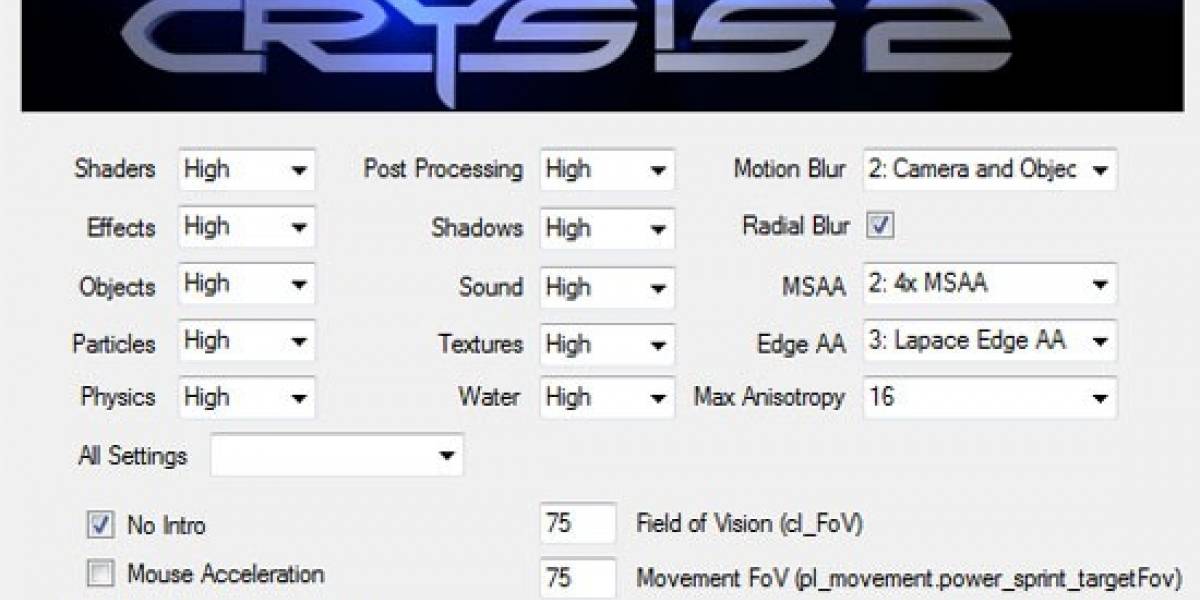This screenshot has height=600, width=1200.
Task: Click the Field of Vision input field
Action: pos(578,523)
